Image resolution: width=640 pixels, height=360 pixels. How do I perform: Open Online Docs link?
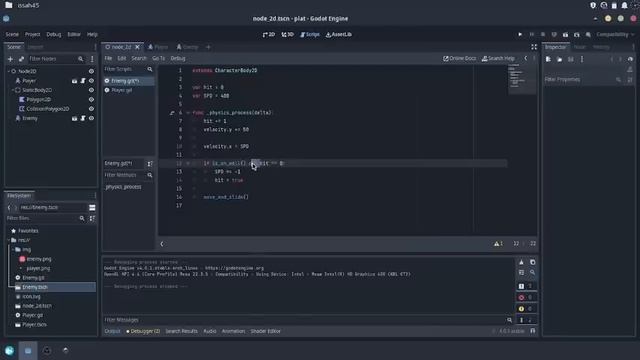(460, 58)
